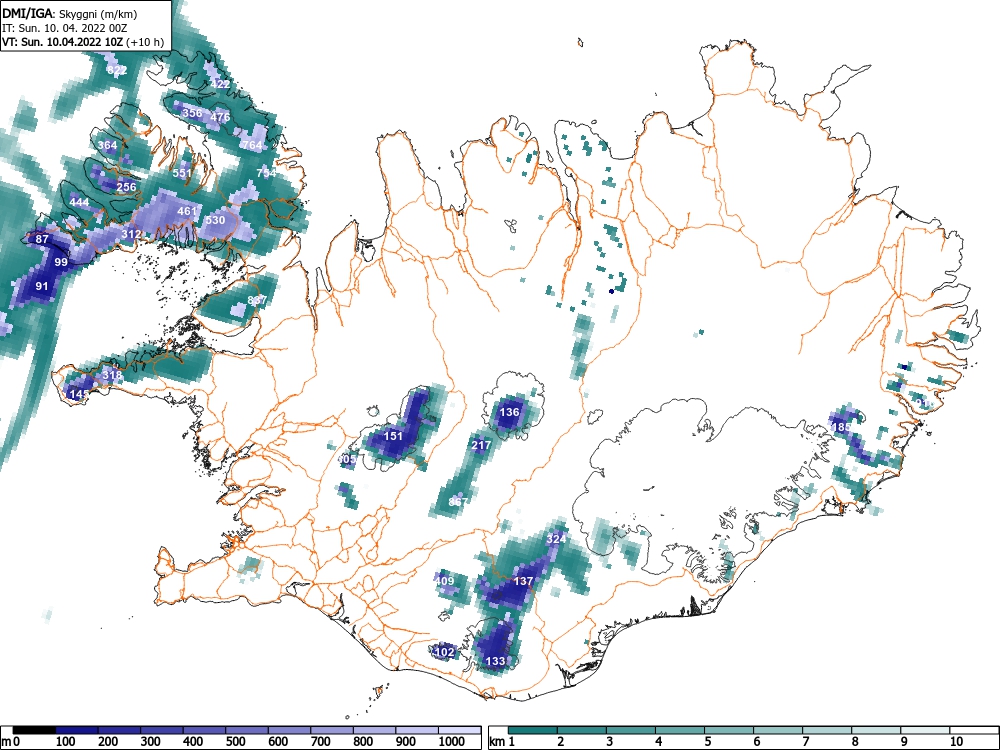
Task: Click the visibility value 151
Action: pyautogui.click(x=393, y=436)
